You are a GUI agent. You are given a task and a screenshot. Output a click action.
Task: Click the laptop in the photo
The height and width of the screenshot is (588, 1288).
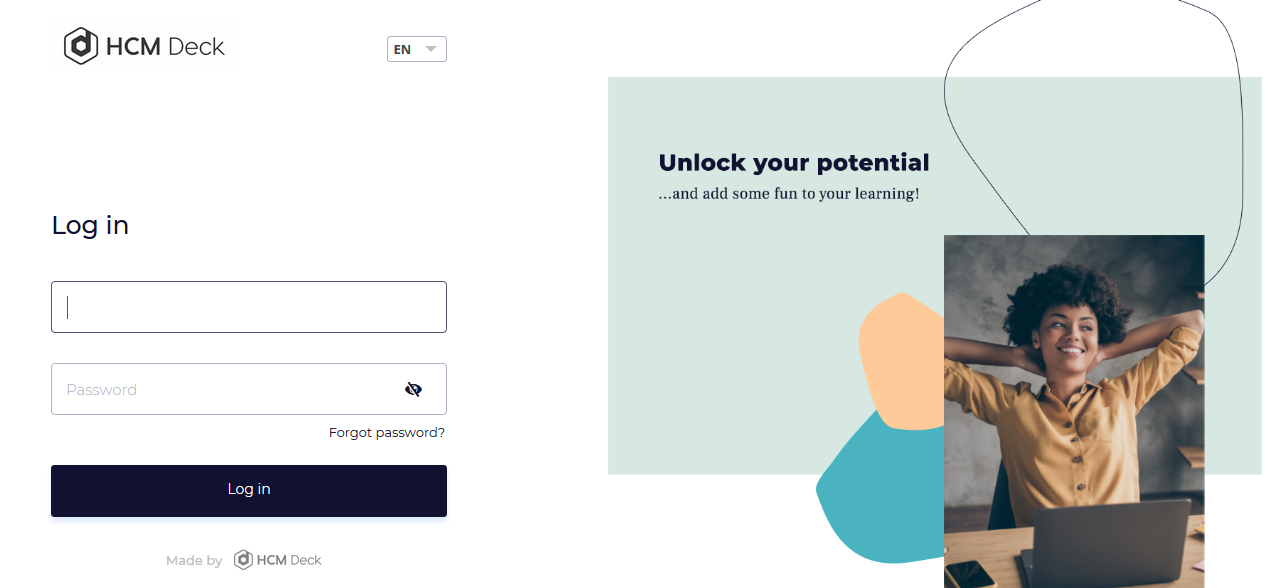pyautogui.click(x=1110, y=545)
